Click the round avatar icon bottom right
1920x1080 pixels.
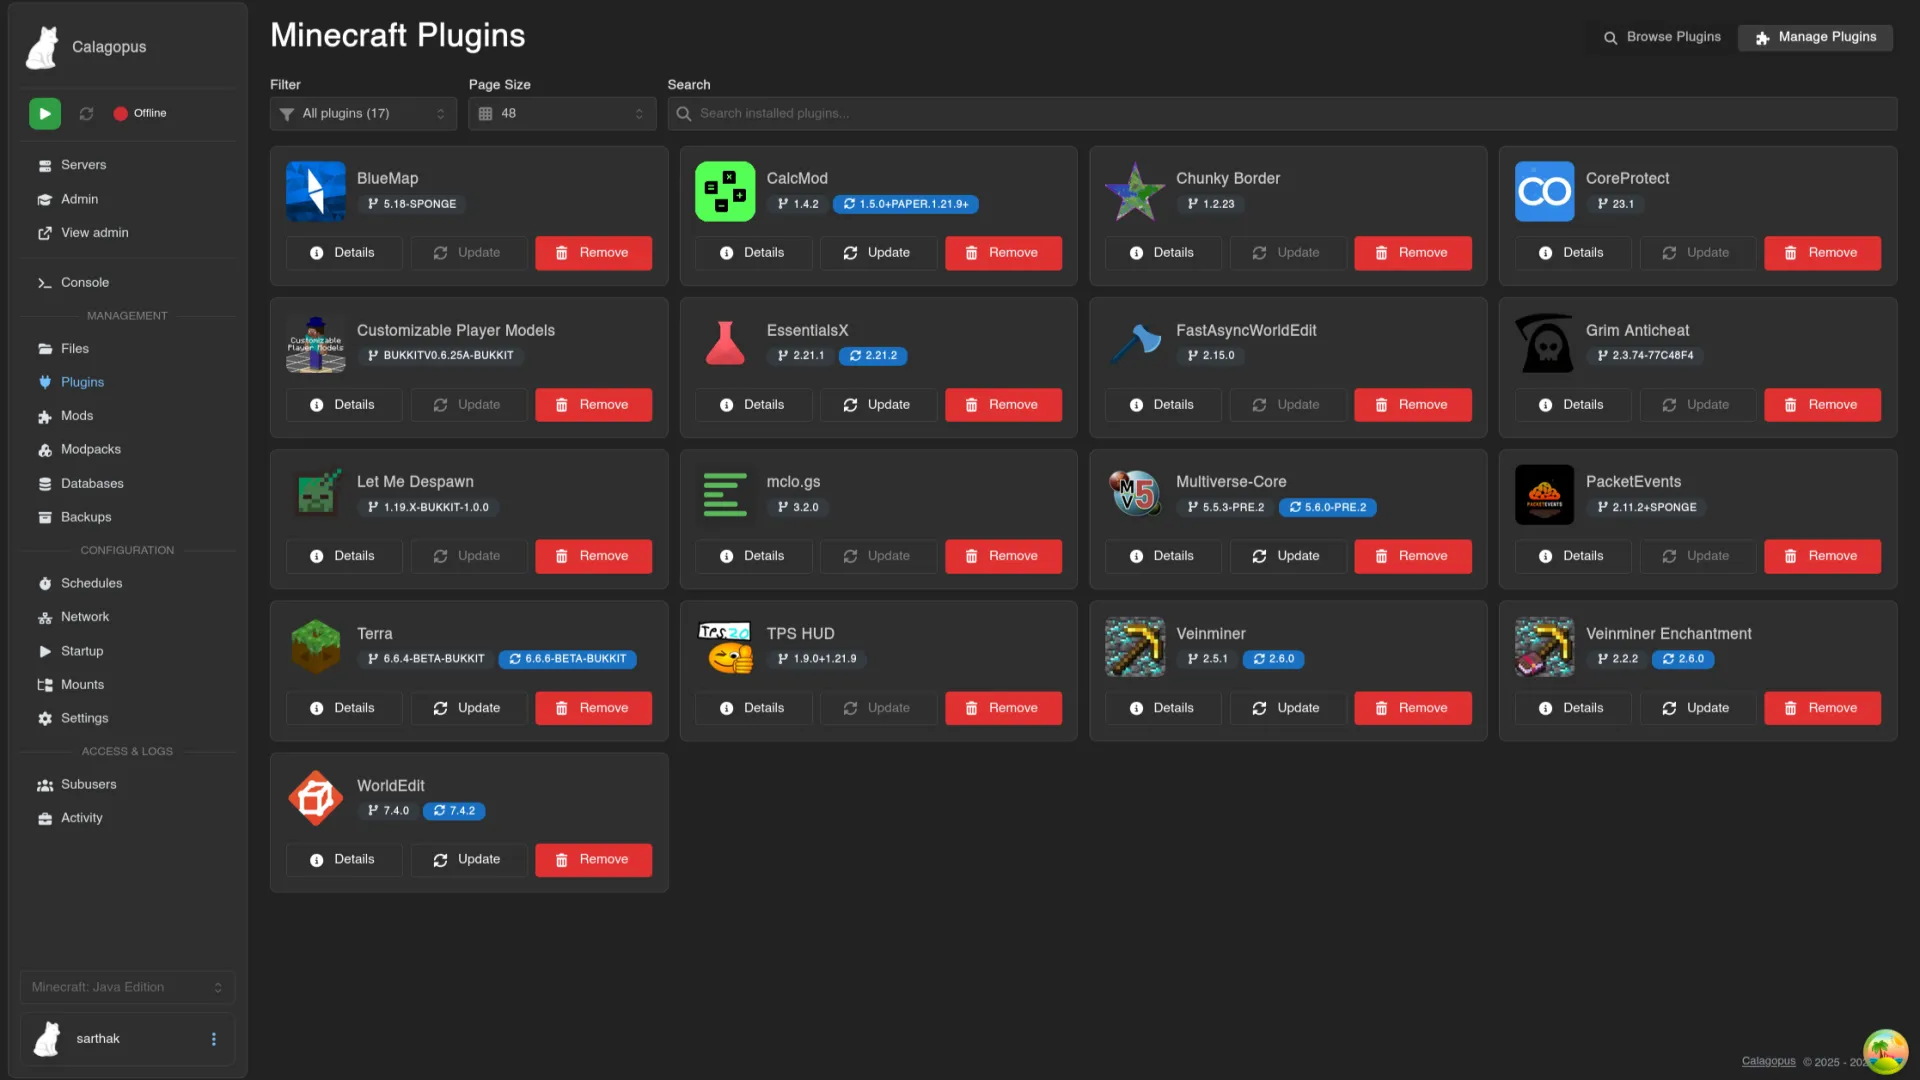tap(1885, 1051)
